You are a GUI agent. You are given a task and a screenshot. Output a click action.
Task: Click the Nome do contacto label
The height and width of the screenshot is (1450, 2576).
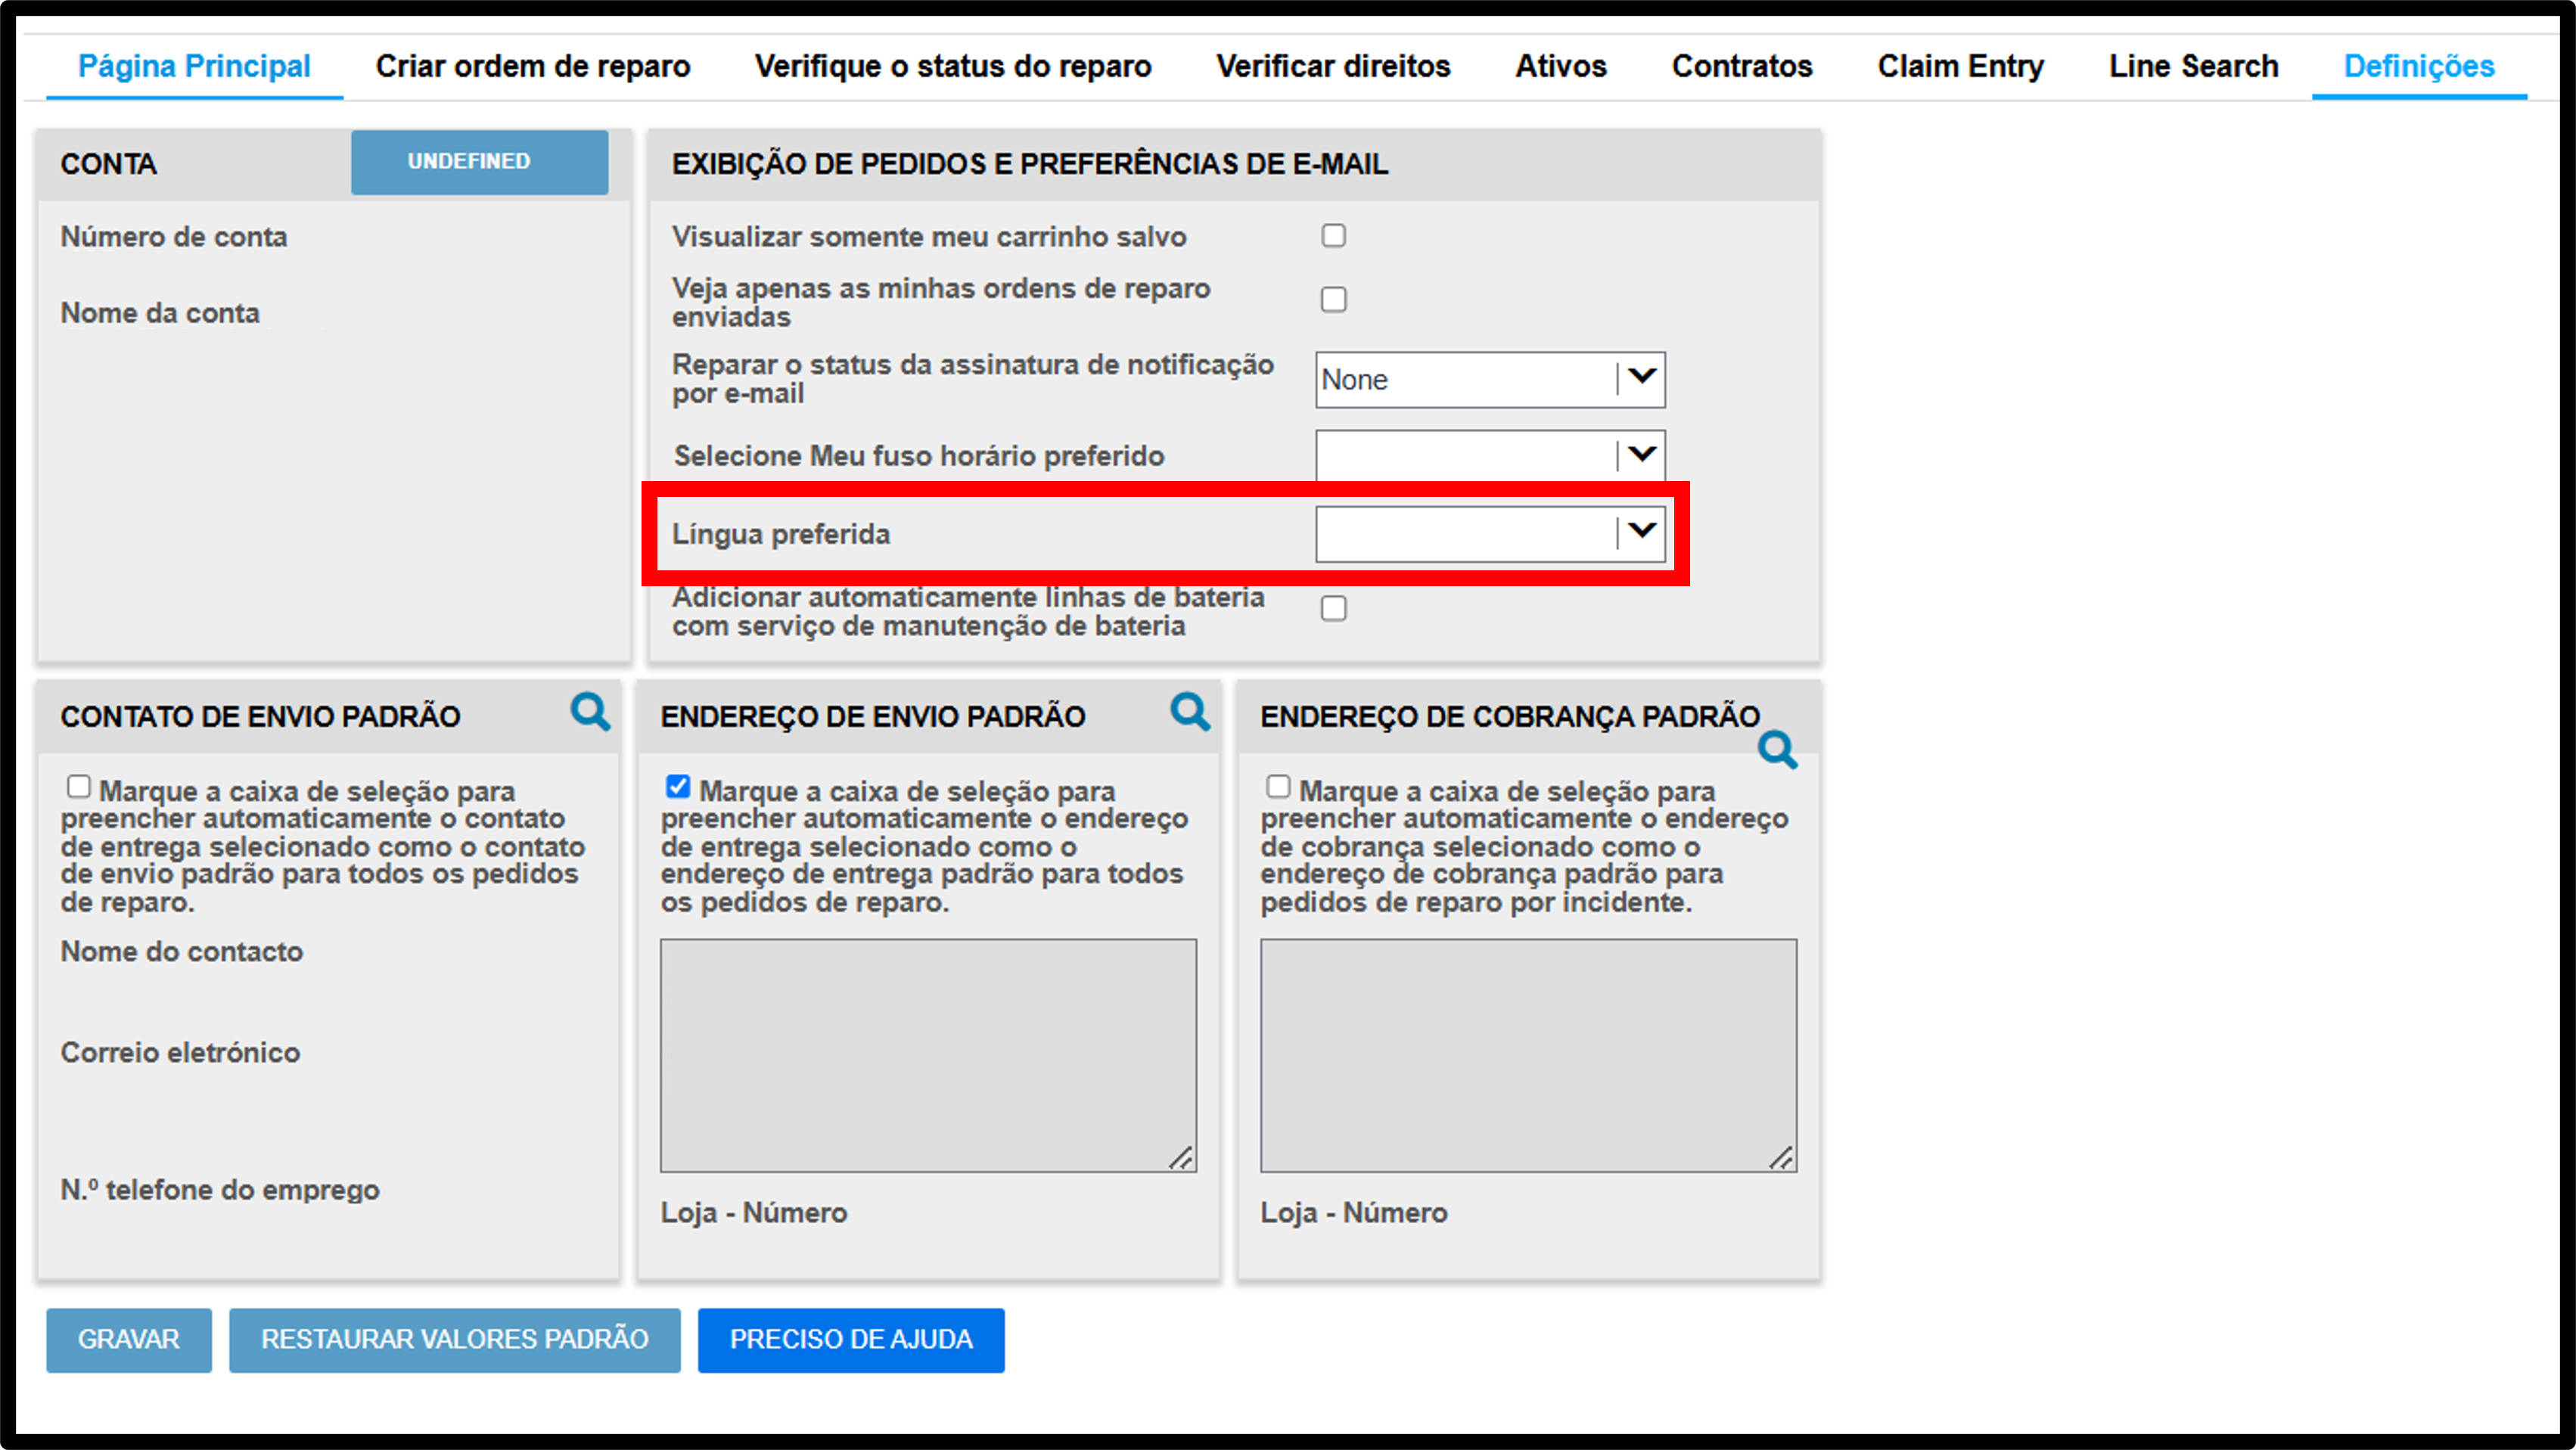pos(182,951)
